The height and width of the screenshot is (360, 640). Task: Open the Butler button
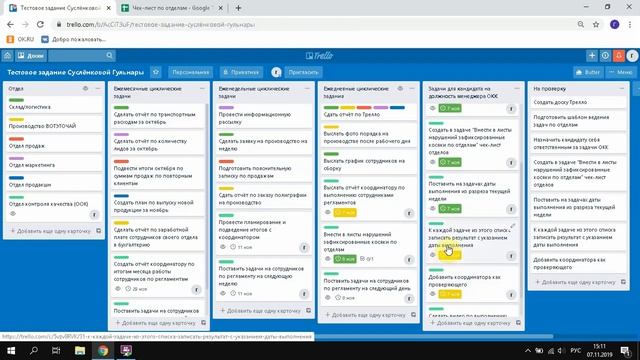pyautogui.click(x=588, y=72)
